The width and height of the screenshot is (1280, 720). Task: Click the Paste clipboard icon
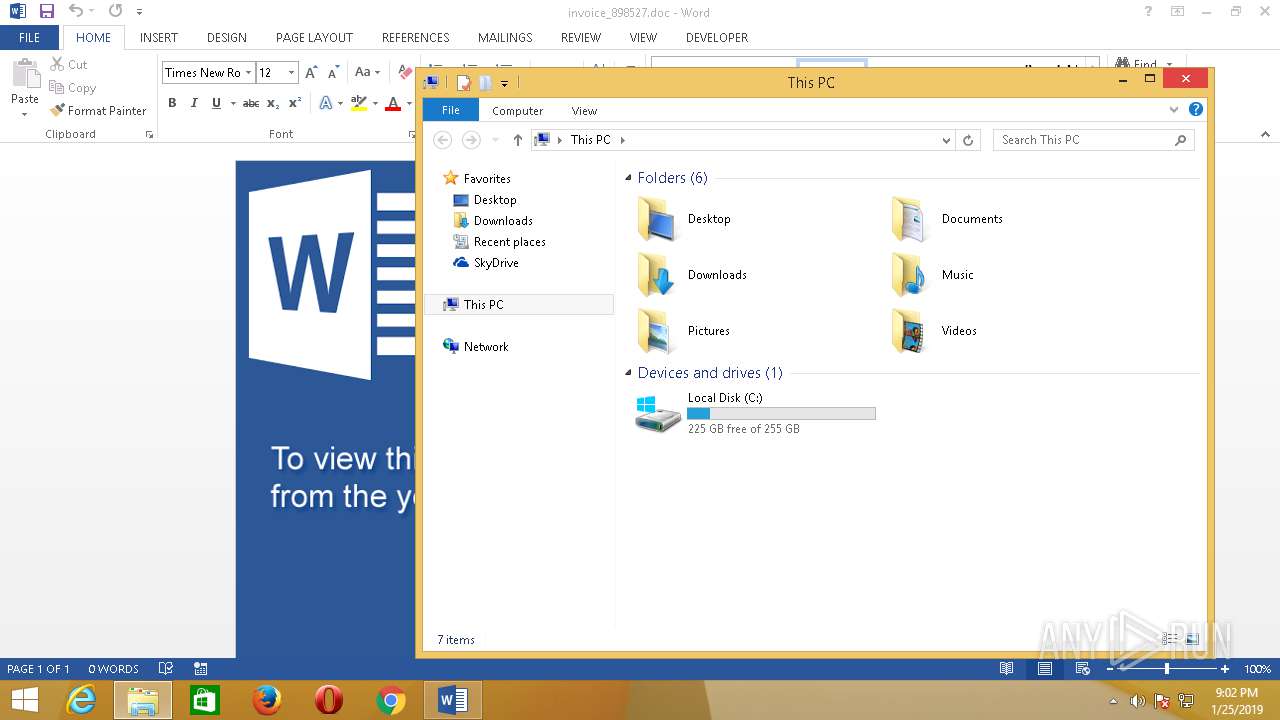25,75
